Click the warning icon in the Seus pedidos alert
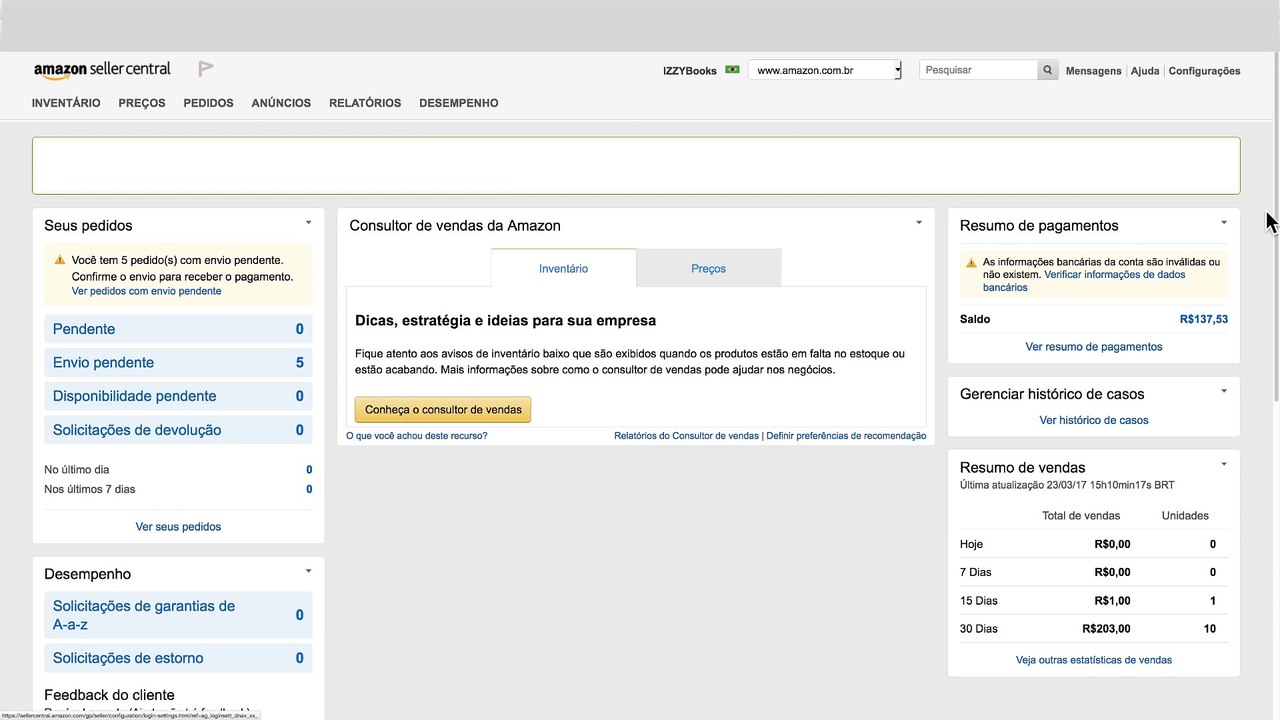1280x720 pixels. 60,260
